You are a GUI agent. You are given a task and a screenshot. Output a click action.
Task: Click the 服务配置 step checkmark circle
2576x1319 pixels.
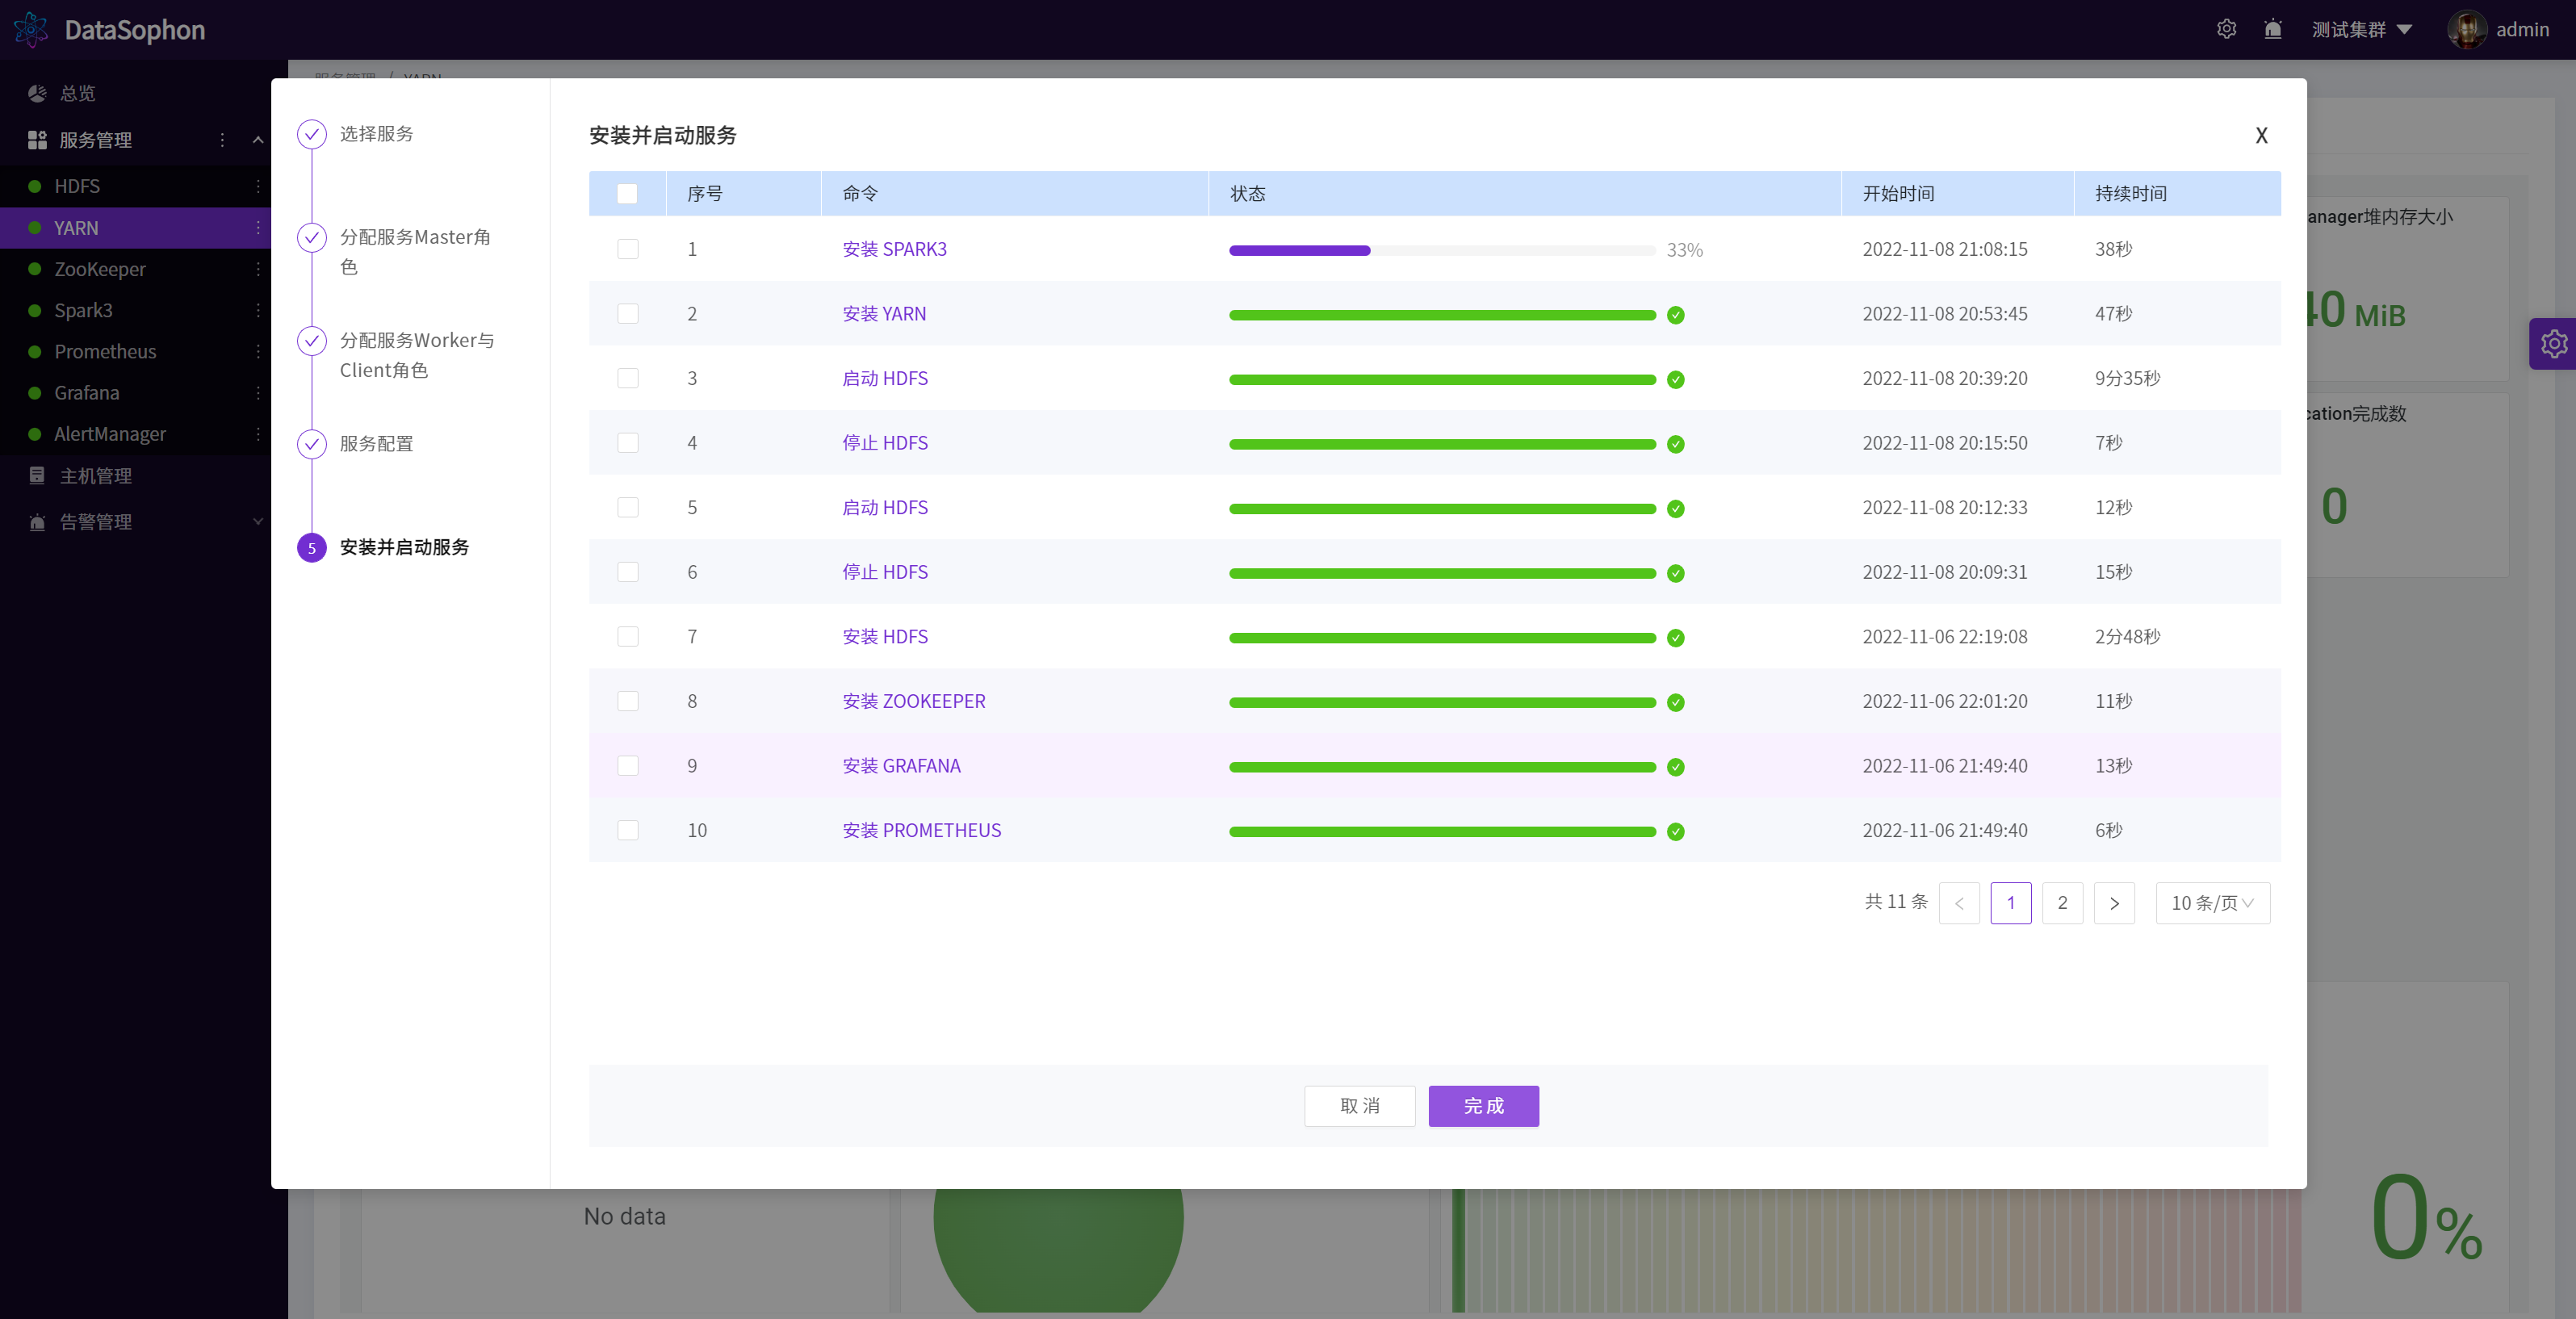point(312,444)
